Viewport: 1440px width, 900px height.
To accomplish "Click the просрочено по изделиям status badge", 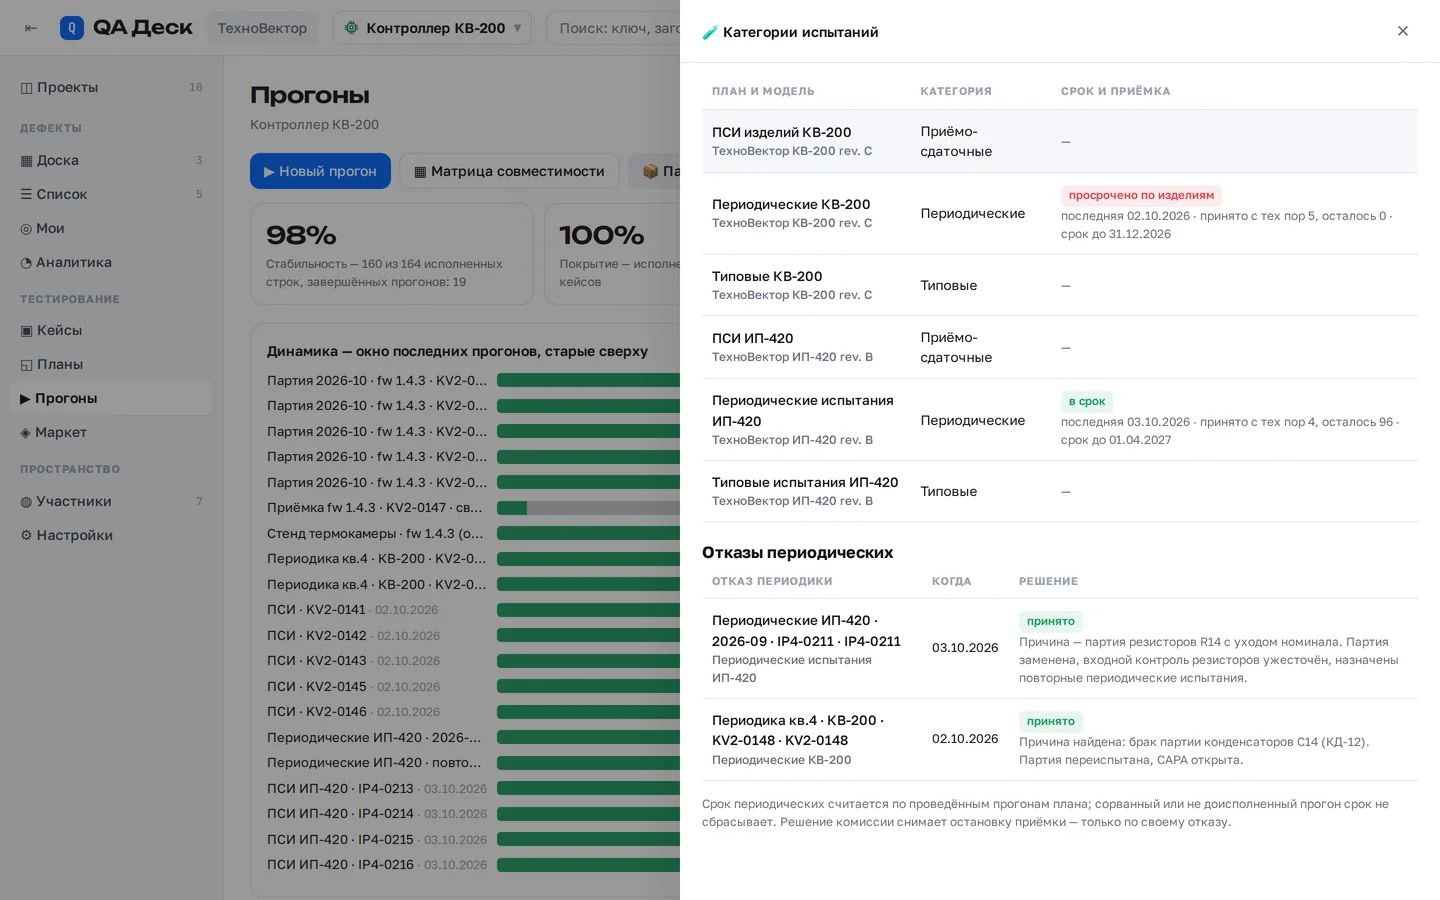I will (x=1141, y=196).
